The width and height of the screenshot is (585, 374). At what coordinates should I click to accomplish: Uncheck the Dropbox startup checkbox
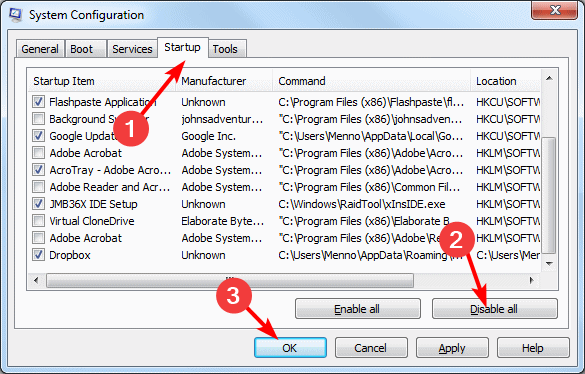[38, 255]
